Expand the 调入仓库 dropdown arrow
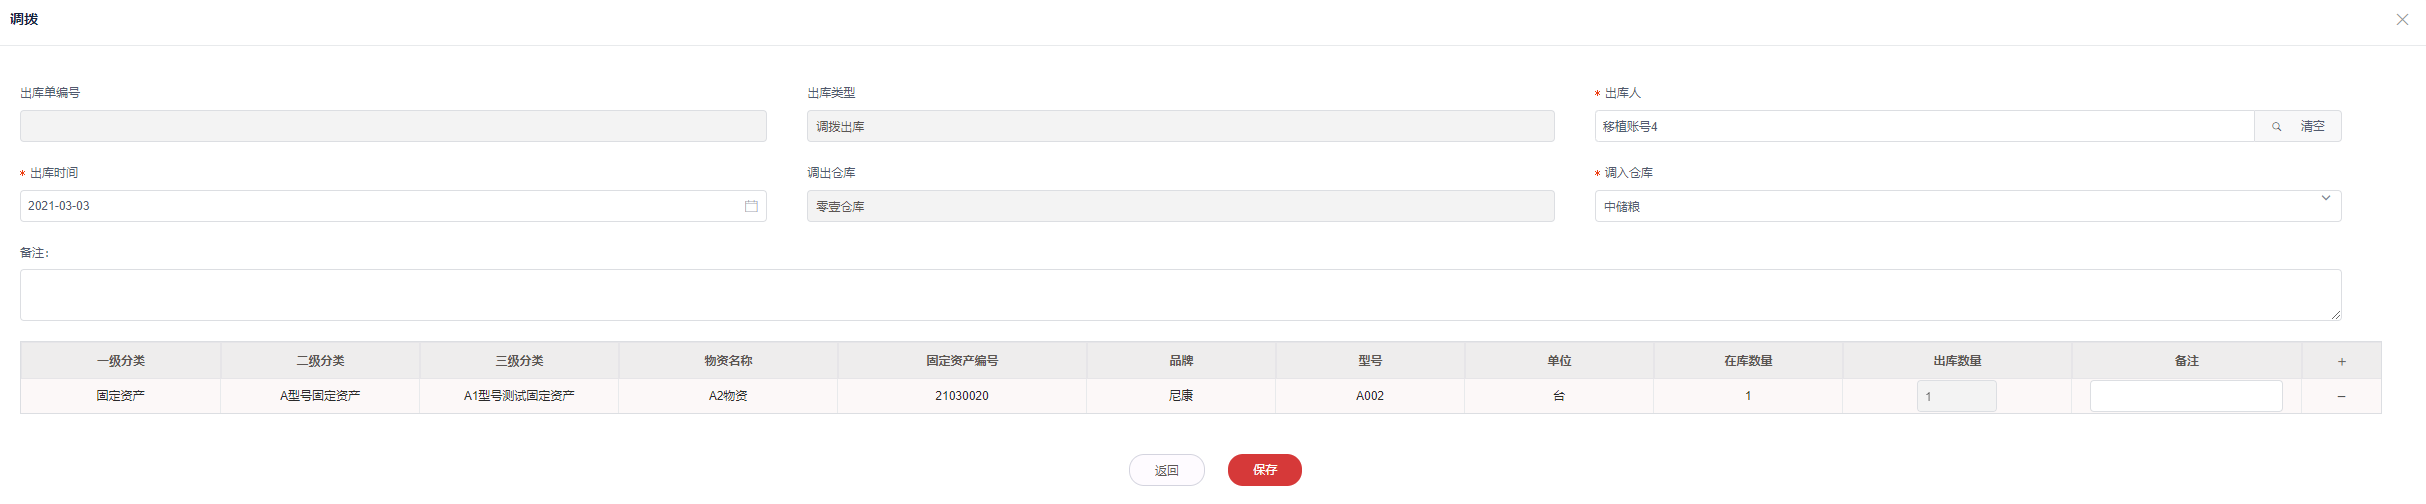 pyautogui.click(x=2325, y=199)
